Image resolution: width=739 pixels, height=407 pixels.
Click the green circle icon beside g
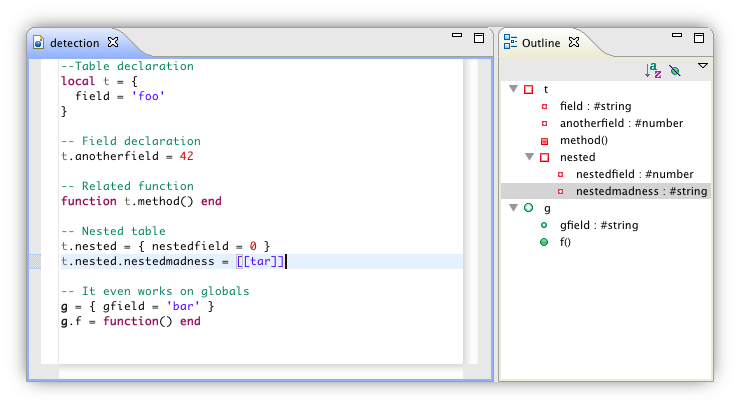tap(528, 208)
